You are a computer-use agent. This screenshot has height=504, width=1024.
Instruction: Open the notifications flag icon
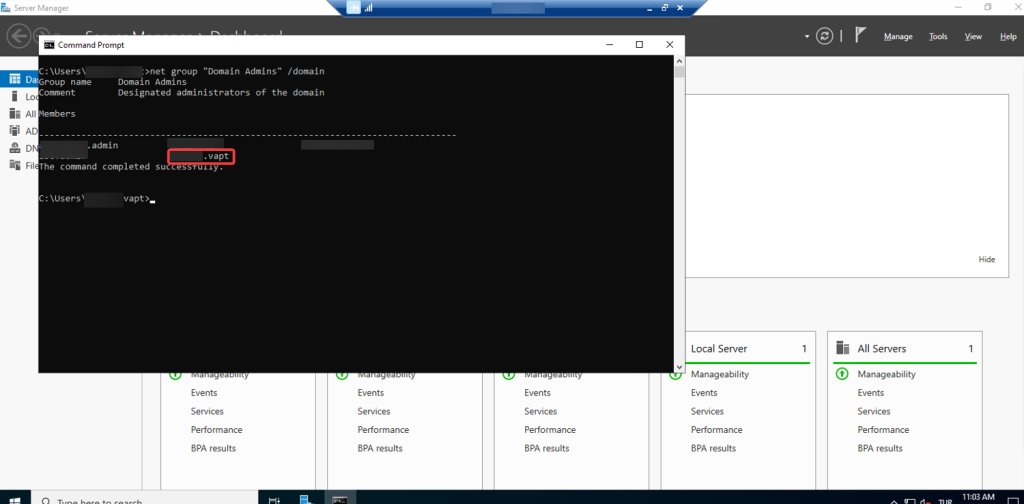tap(859, 36)
